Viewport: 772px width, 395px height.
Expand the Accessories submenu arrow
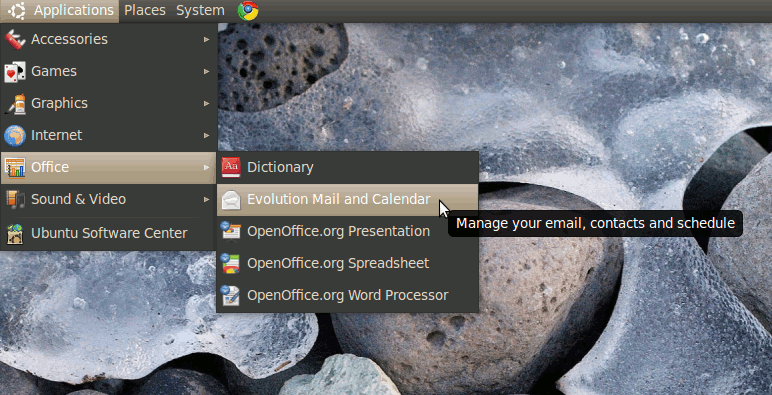(x=207, y=39)
